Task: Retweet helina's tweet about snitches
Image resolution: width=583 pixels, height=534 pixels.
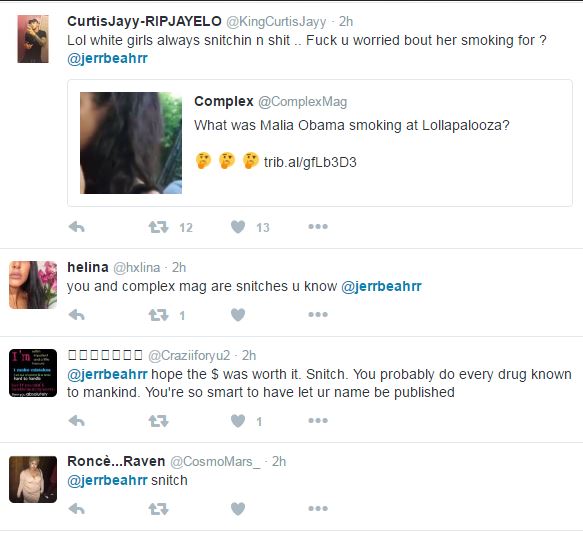Action: coord(158,315)
